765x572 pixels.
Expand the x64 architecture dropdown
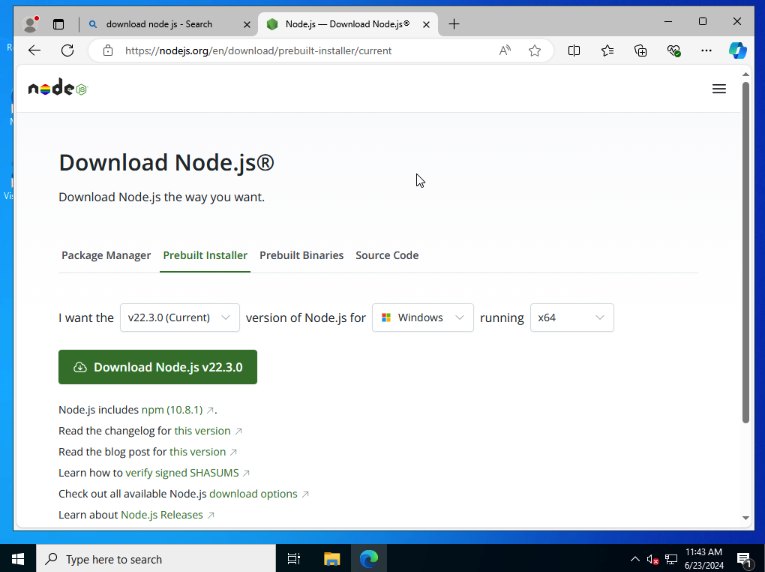tap(572, 317)
